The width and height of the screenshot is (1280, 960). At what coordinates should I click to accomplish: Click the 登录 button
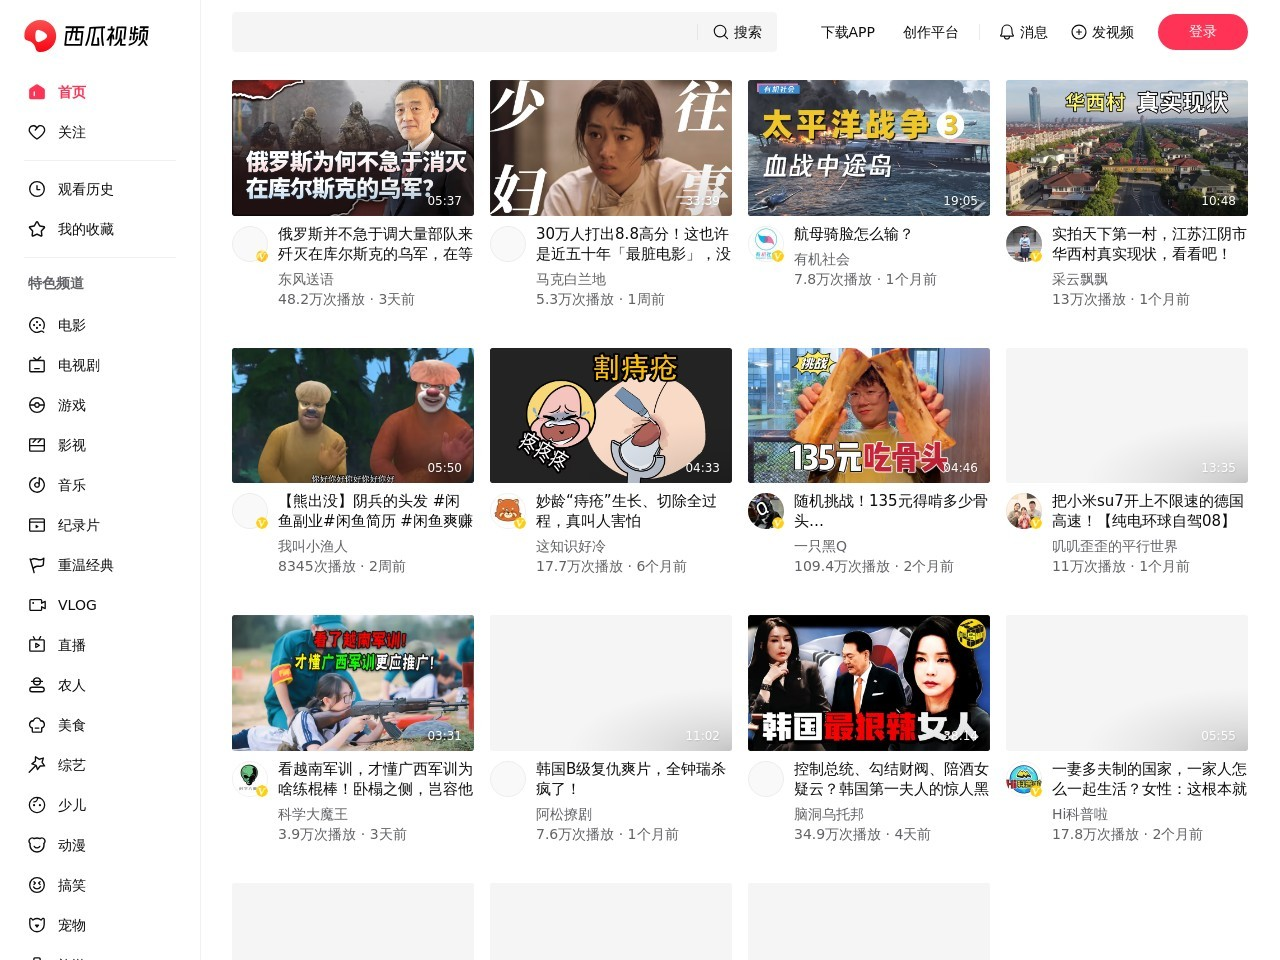tap(1202, 32)
